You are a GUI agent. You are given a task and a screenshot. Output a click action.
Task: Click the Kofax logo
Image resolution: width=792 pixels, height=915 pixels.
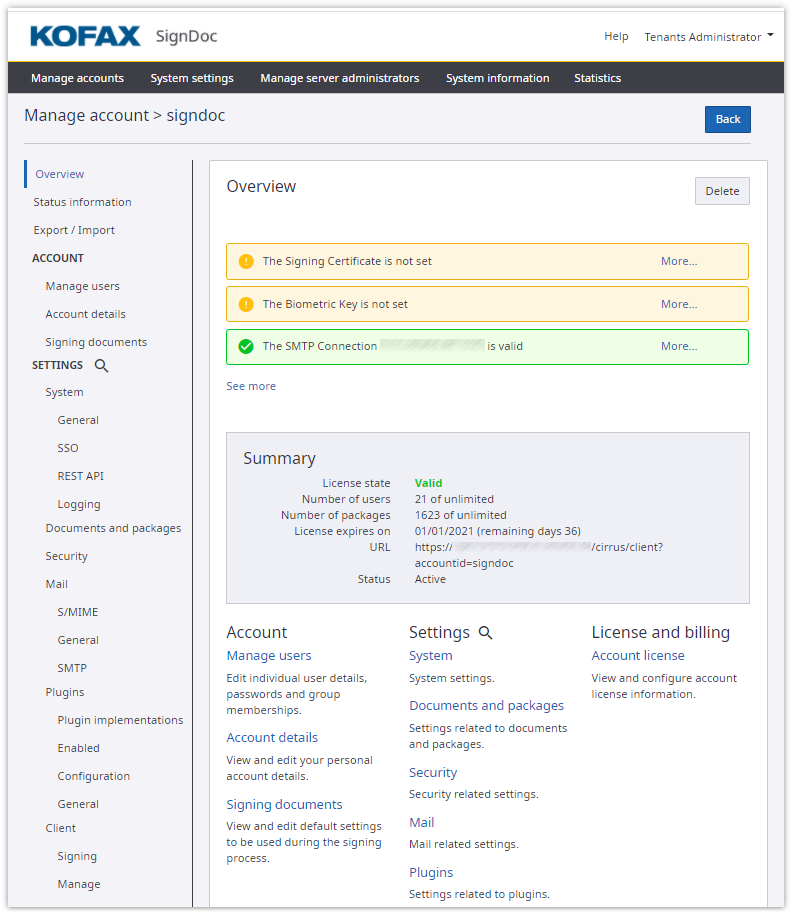pos(85,37)
